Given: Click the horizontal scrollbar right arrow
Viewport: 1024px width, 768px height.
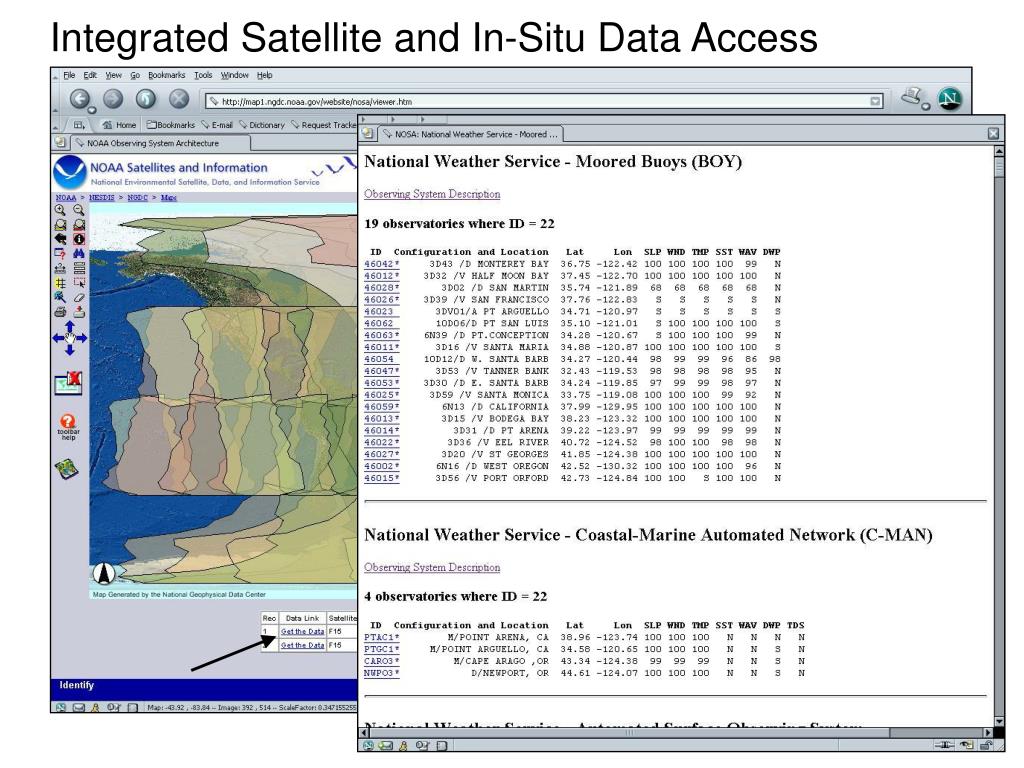Looking at the screenshot, I should tap(988, 733).
